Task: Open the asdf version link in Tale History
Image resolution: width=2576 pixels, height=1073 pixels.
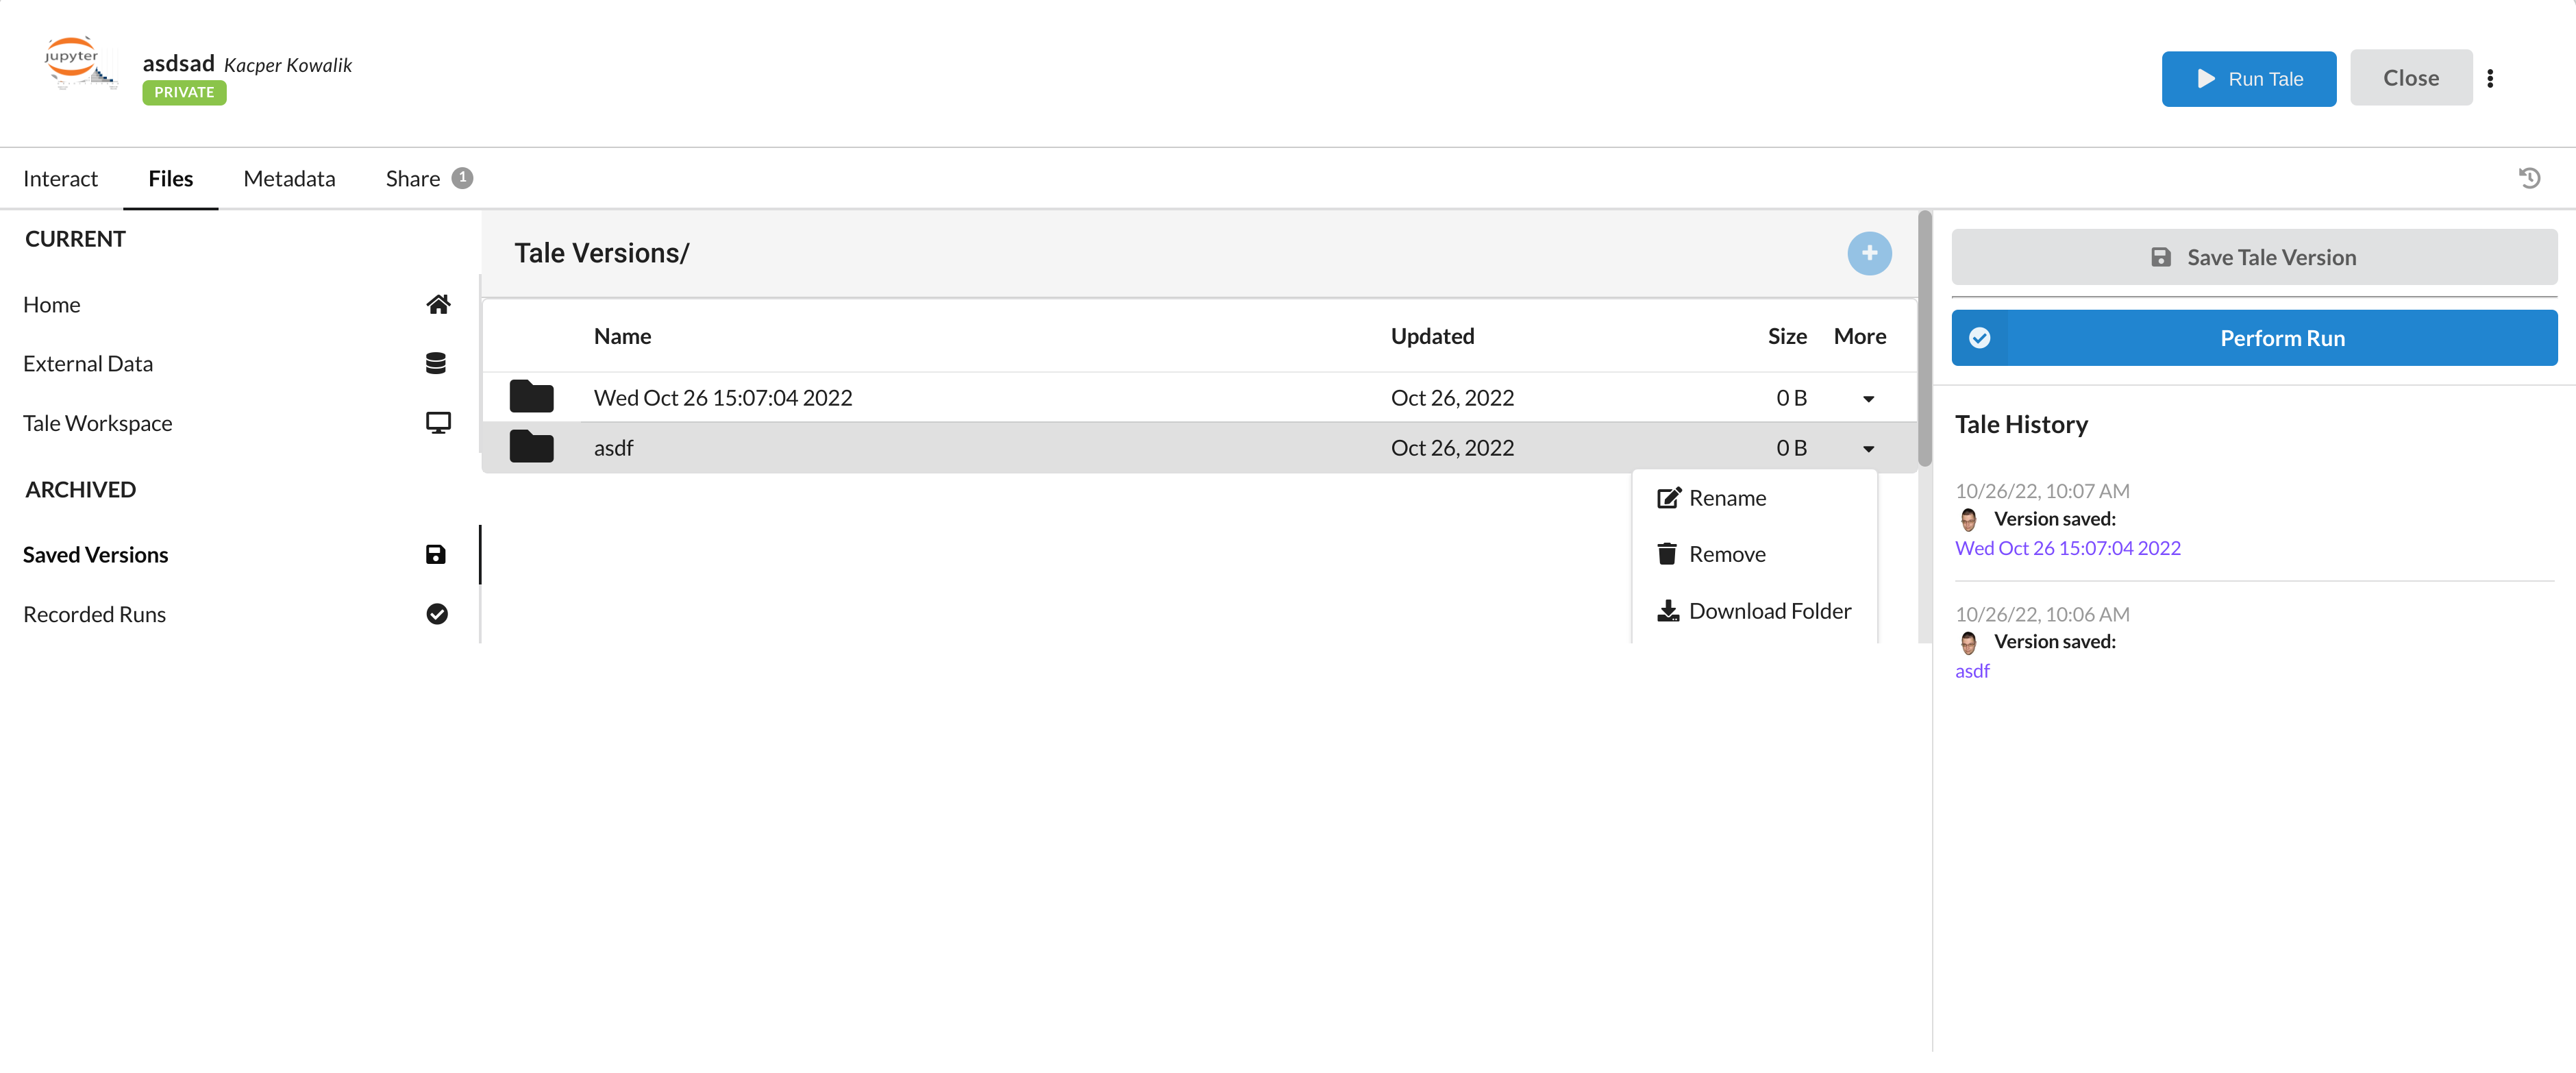Action: click(1971, 670)
